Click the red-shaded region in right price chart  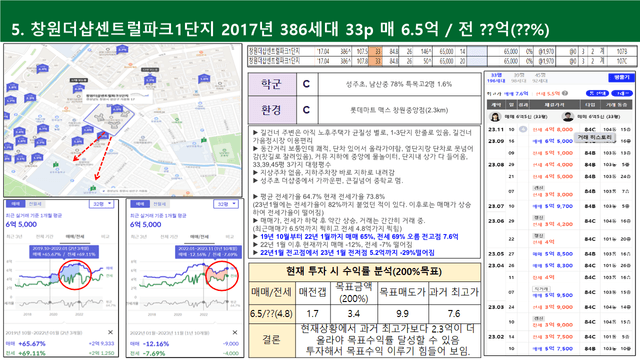pos(216,274)
